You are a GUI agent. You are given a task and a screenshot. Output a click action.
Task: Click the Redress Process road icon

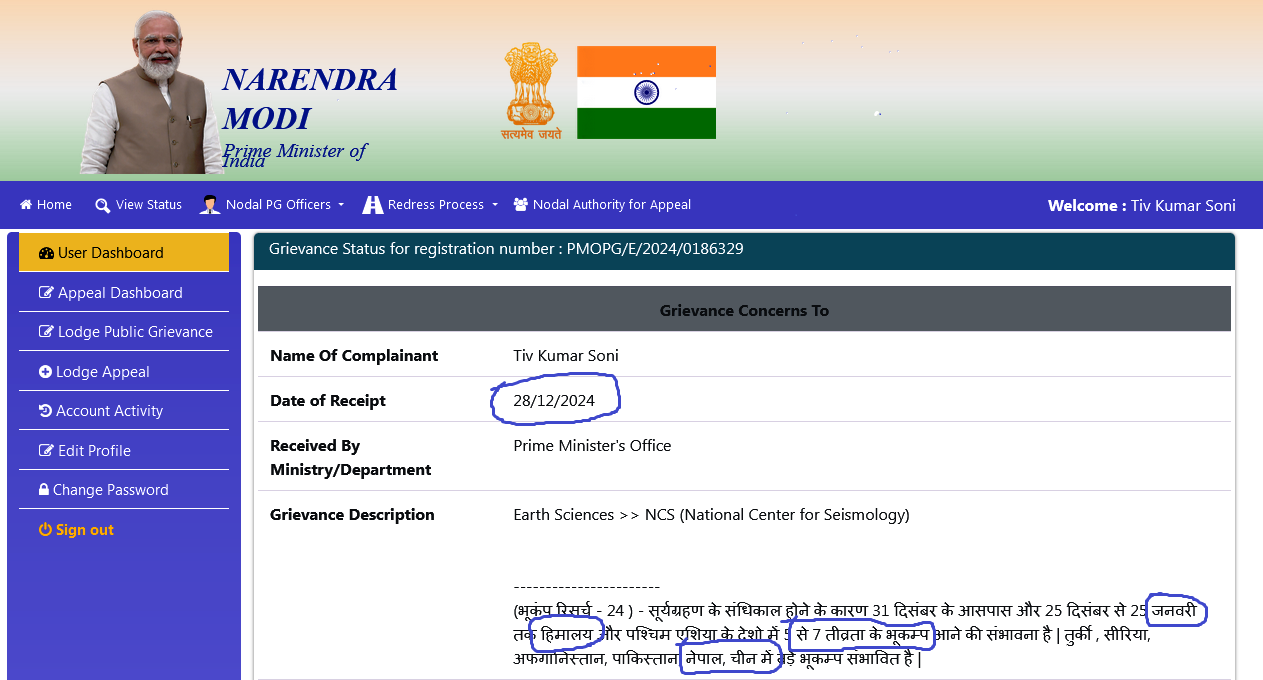pos(373,205)
